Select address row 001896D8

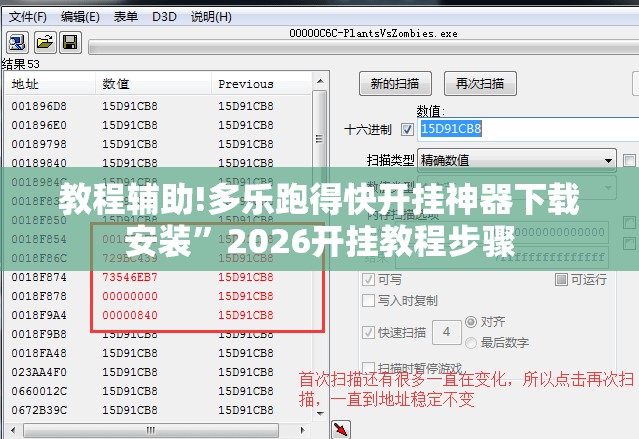[x=159, y=106]
